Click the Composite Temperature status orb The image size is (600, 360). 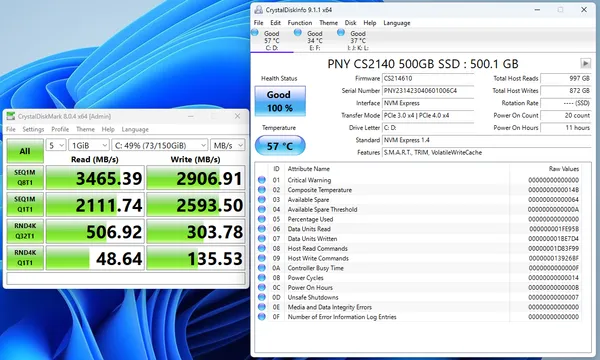[x=262, y=189]
